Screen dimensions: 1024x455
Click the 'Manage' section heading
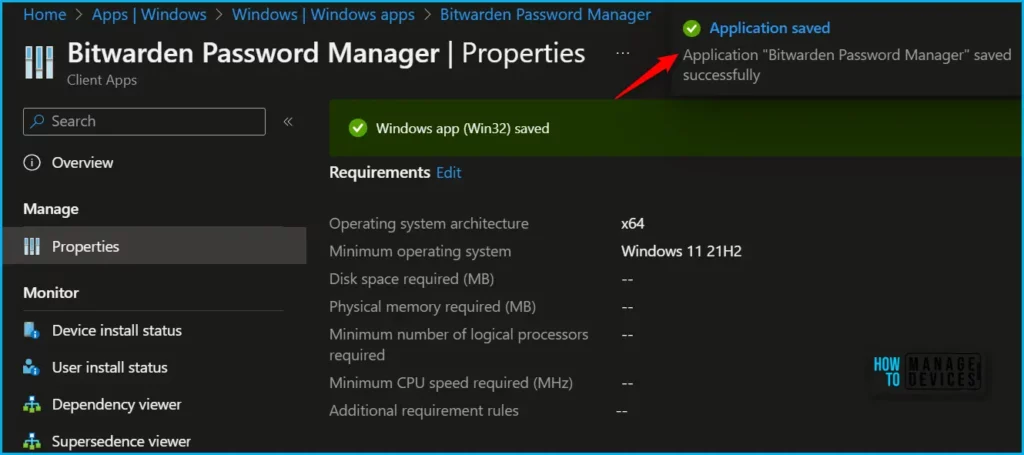tap(51, 210)
